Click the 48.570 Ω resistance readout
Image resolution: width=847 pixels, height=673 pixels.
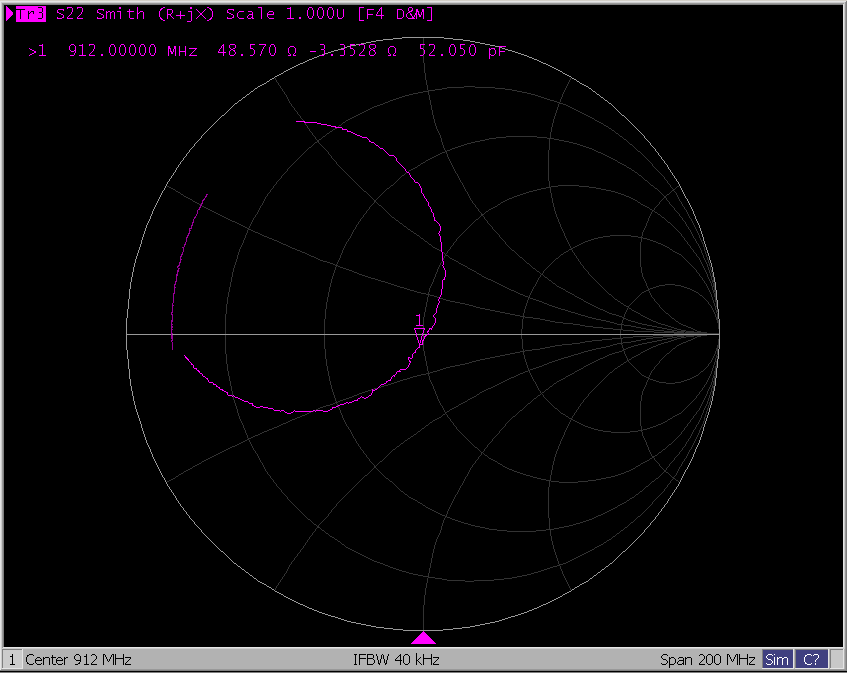point(257,50)
